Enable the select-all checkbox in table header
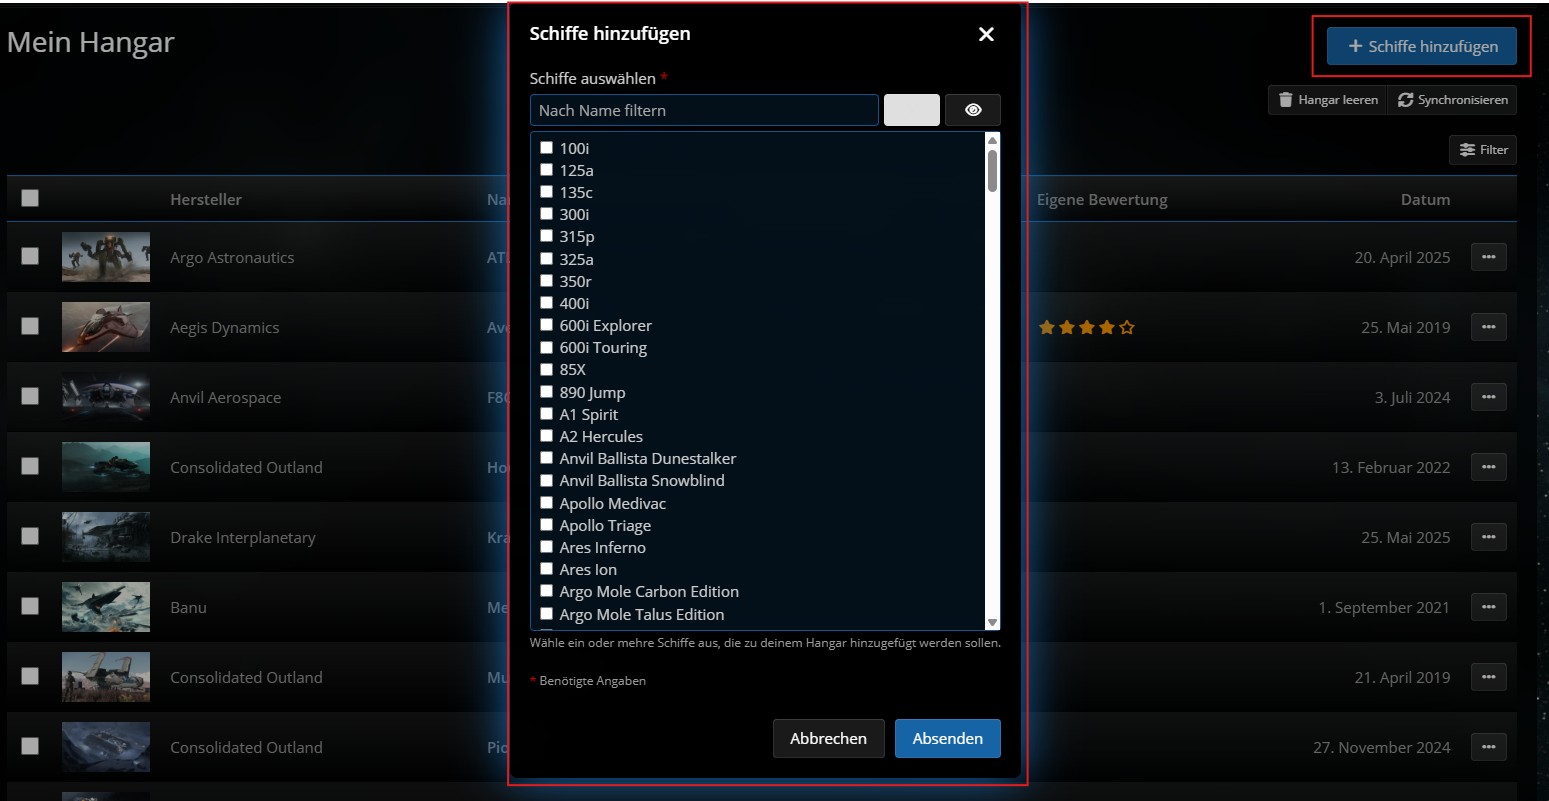Image resolution: width=1549 pixels, height=801 pixels. 30,198
